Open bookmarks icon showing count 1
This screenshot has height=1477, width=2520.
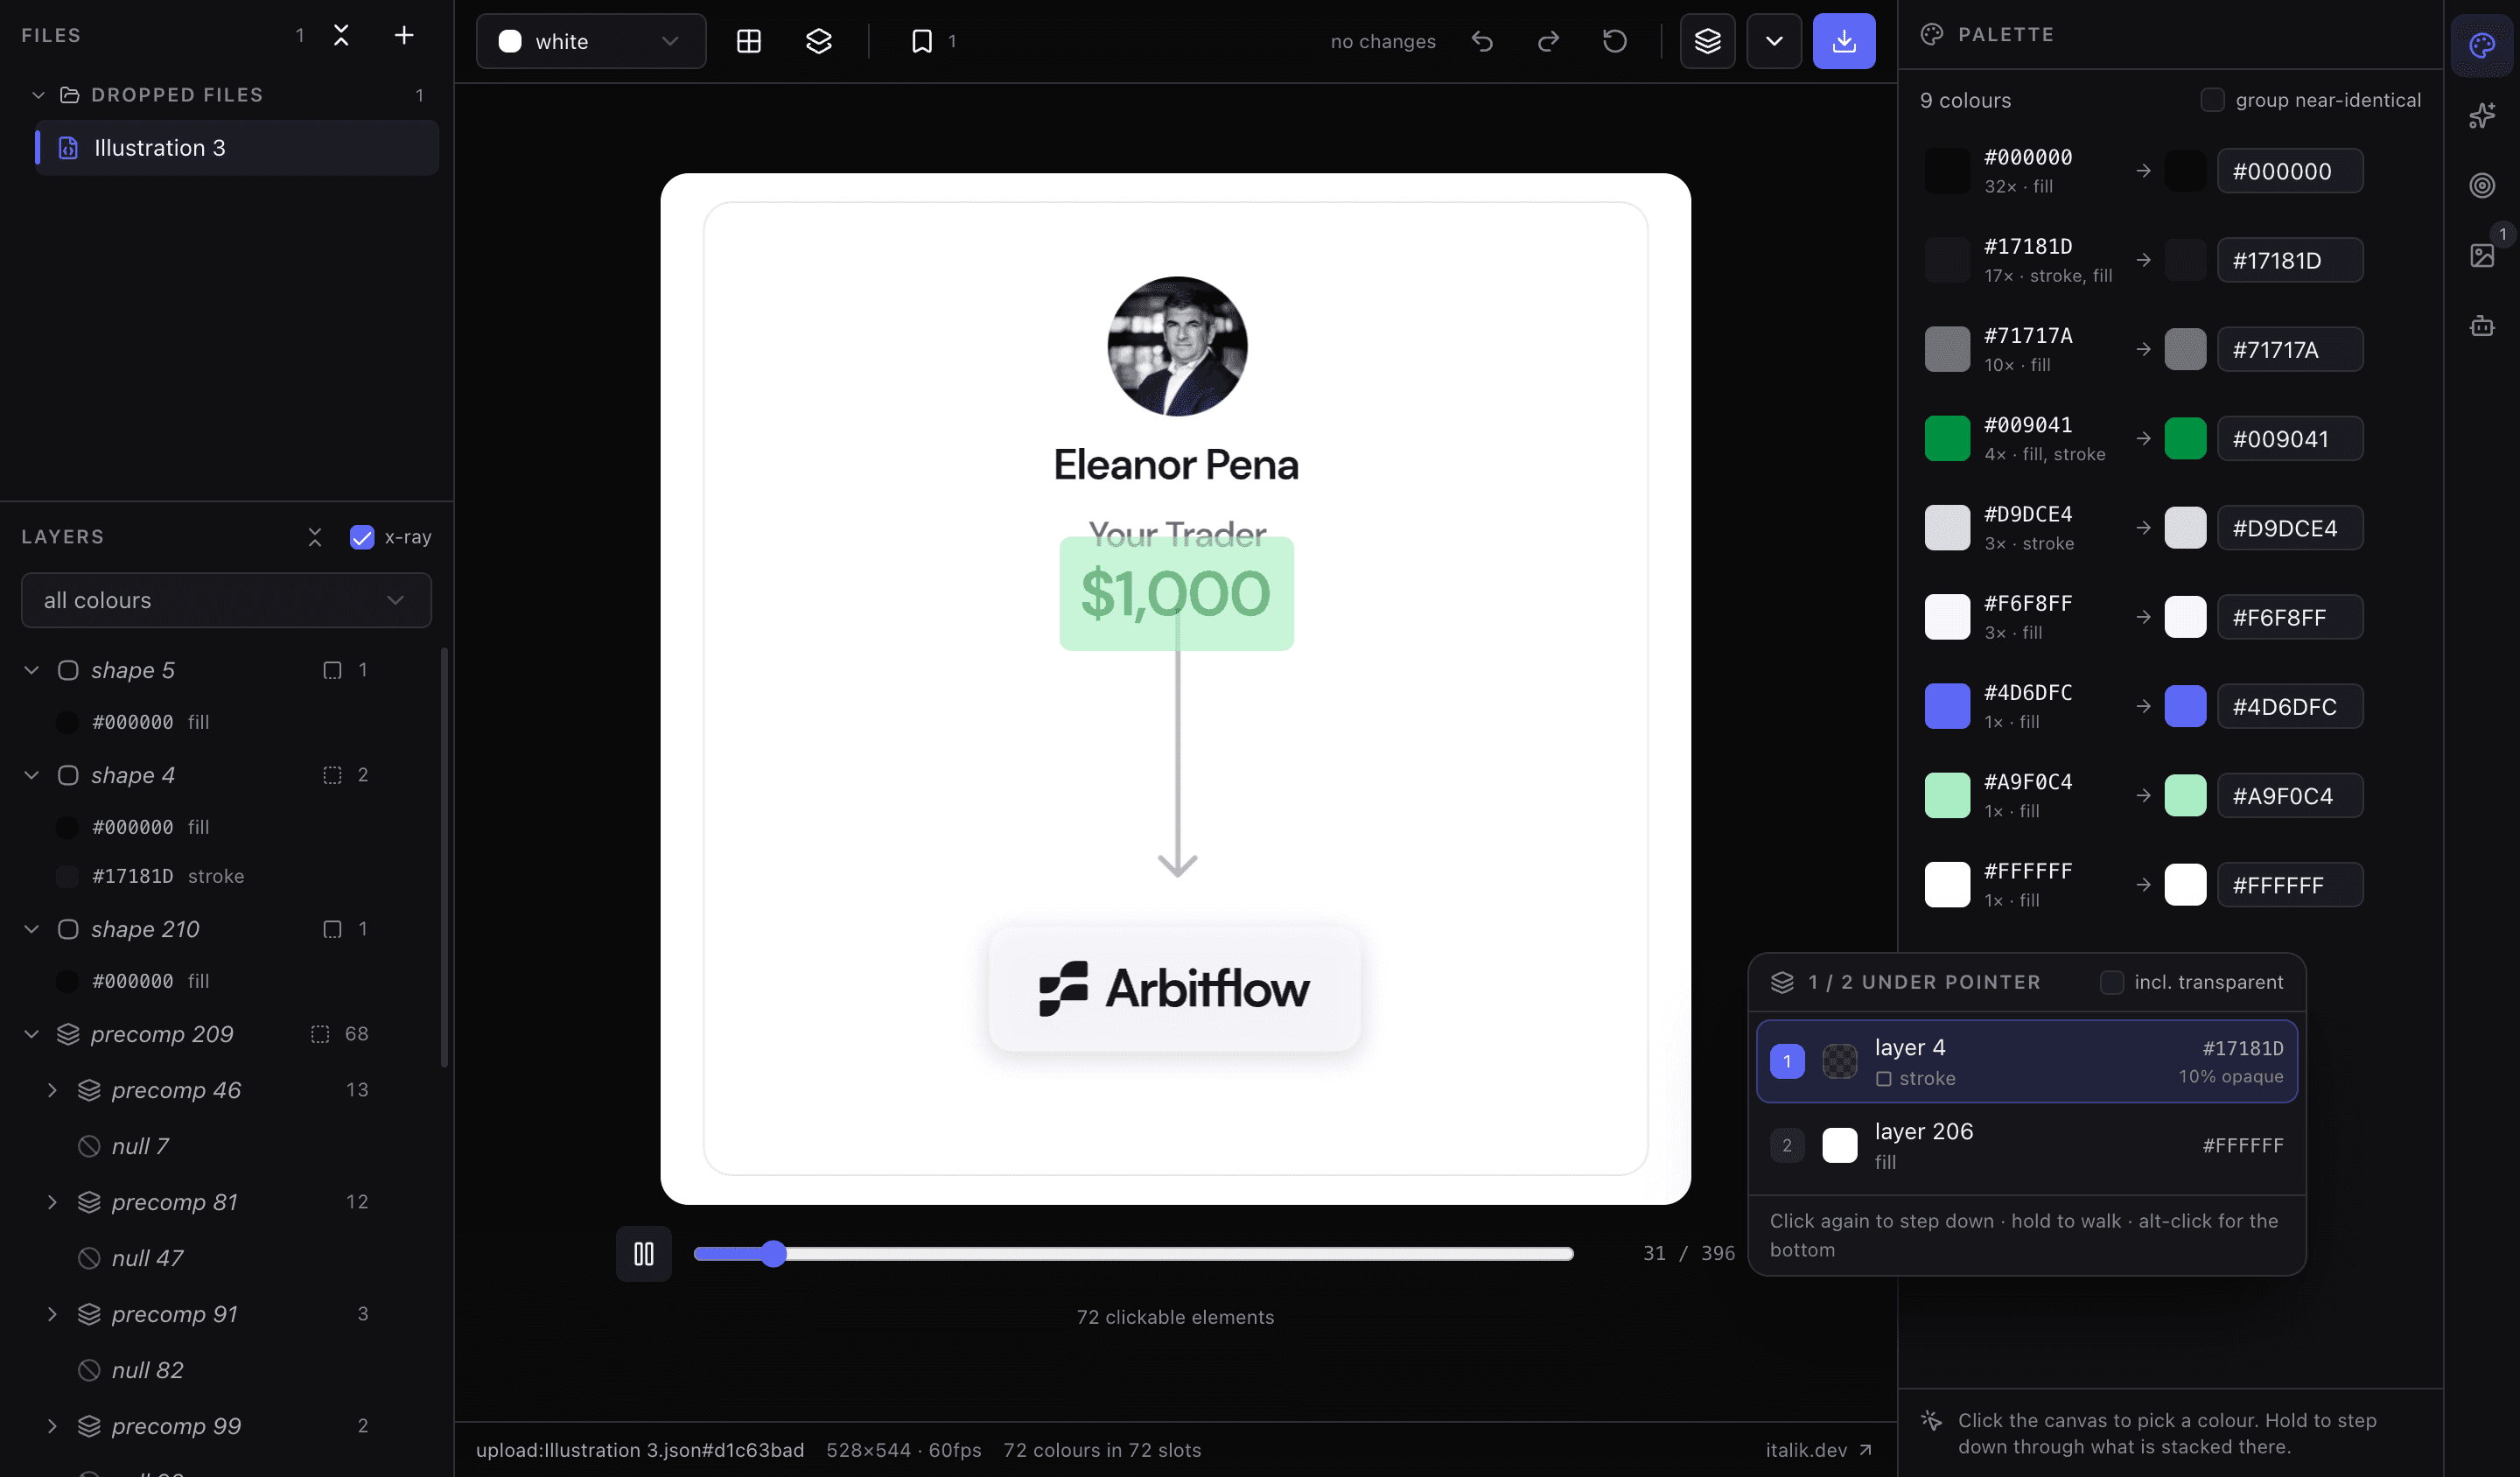coord(932,41)
